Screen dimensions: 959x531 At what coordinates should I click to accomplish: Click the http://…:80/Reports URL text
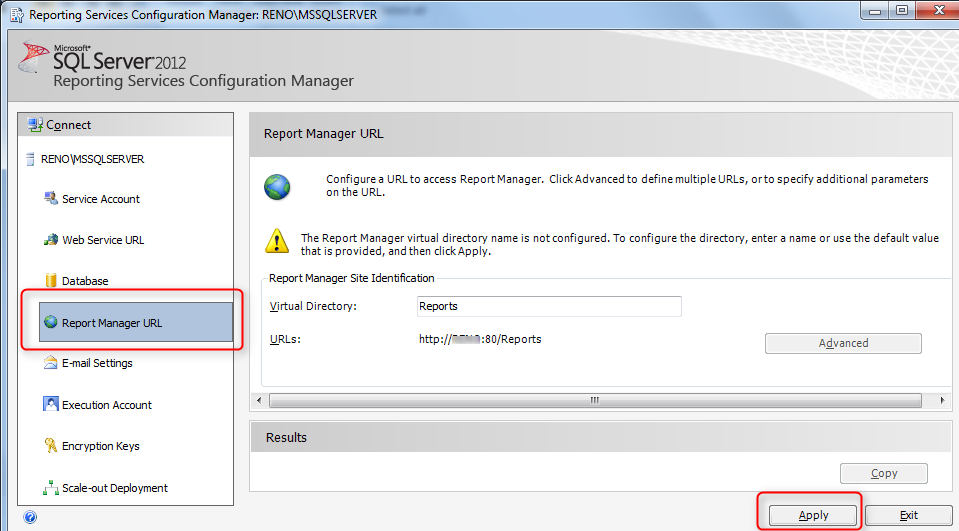click(480, 339)
